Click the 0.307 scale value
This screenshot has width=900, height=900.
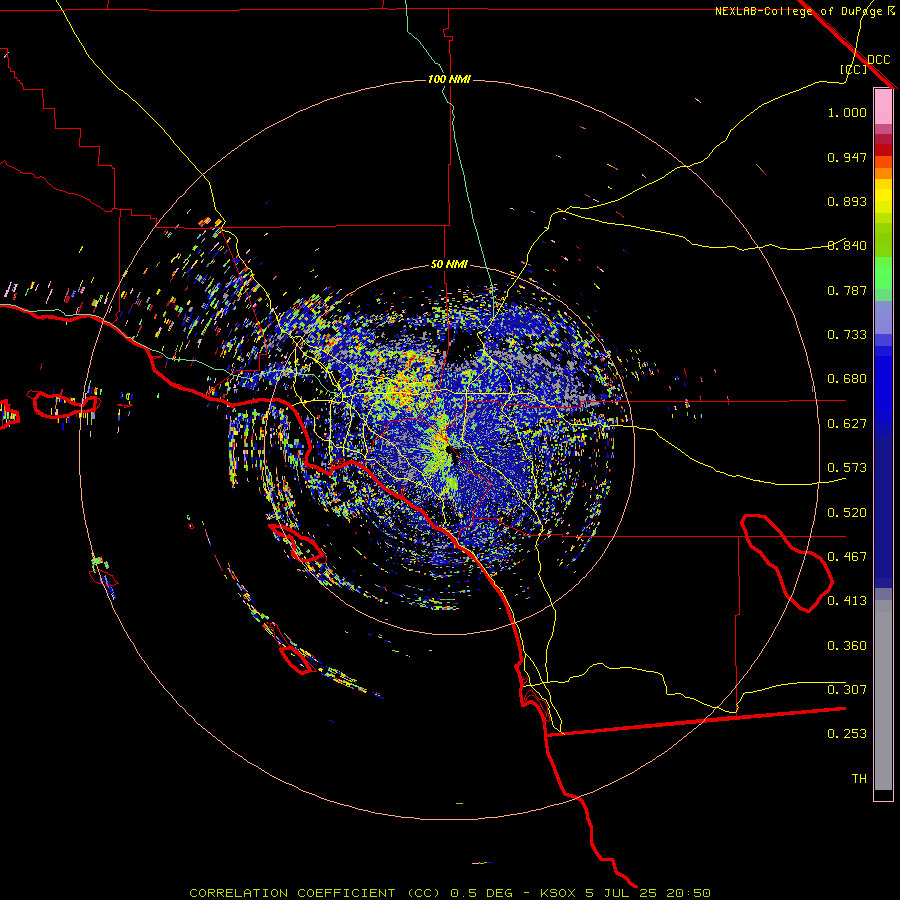coord(847,690)
